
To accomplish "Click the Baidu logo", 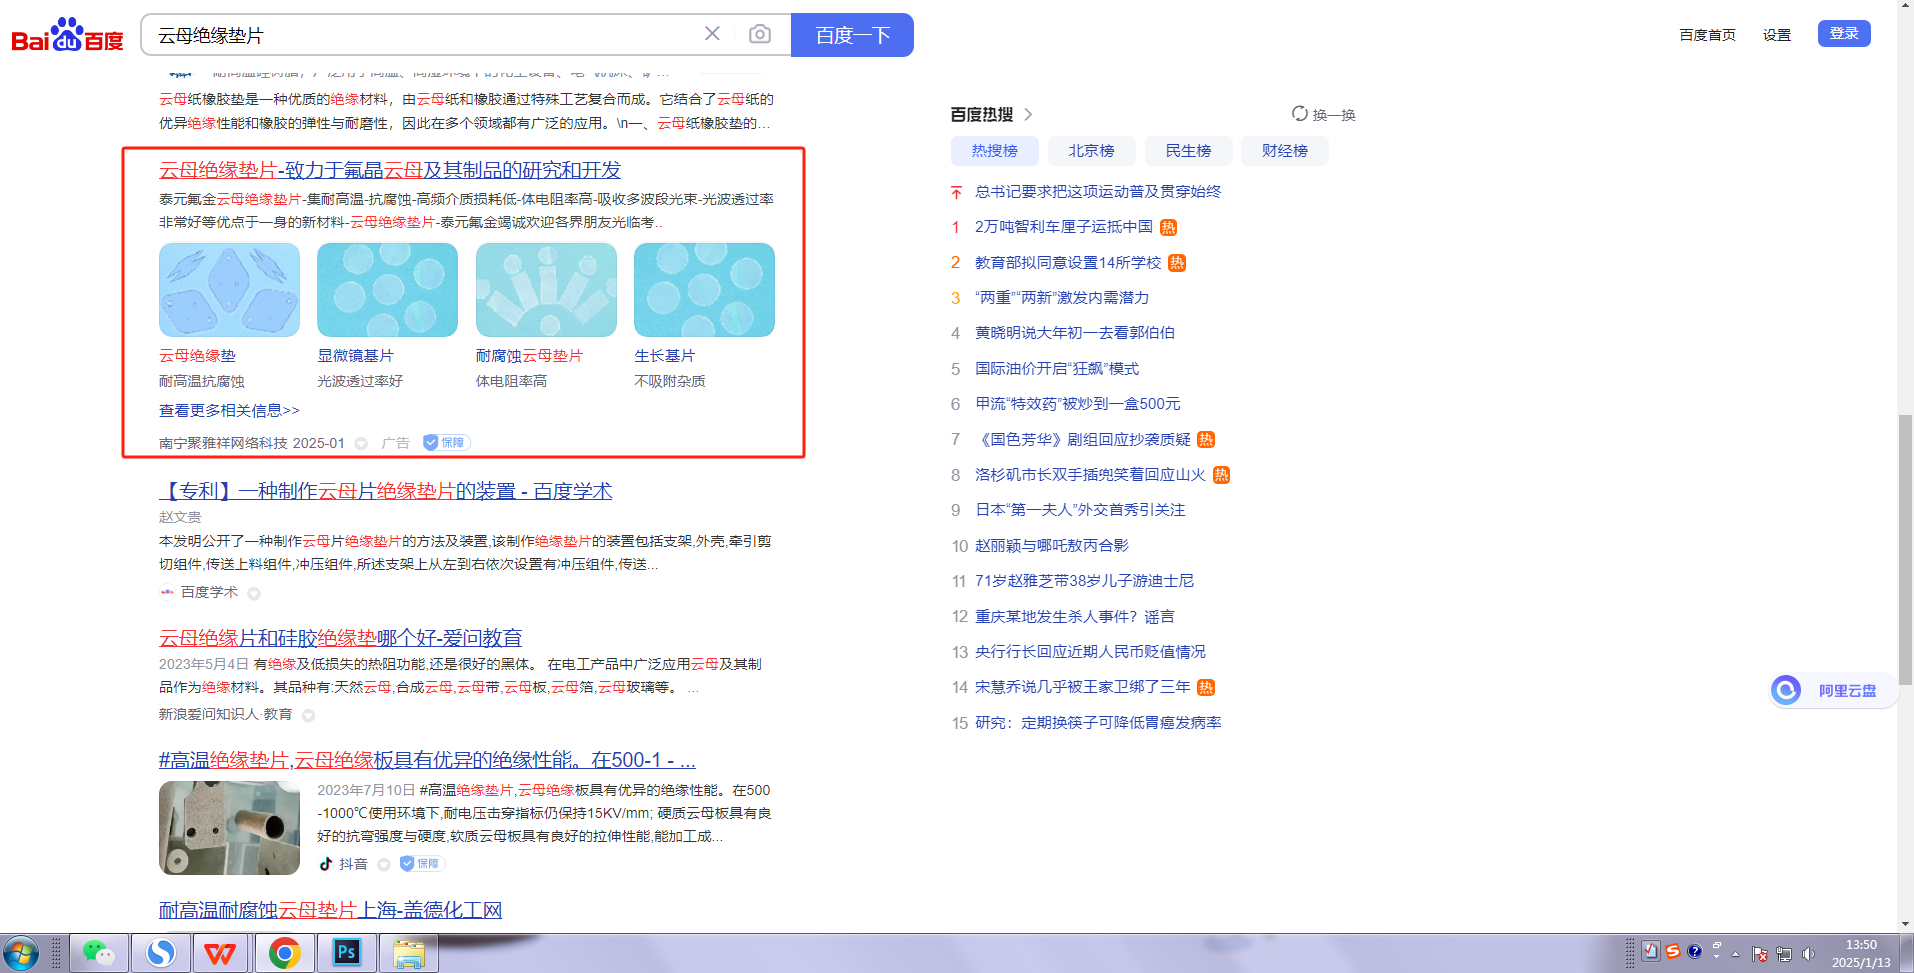I will (67, 35).
